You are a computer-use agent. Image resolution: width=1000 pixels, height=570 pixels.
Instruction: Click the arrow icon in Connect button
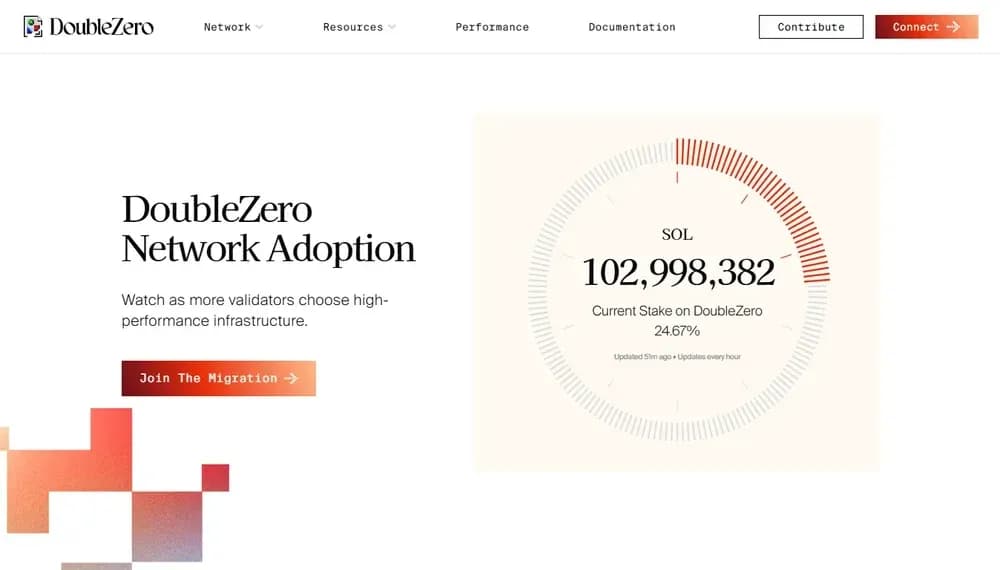[x=953, y=27]
